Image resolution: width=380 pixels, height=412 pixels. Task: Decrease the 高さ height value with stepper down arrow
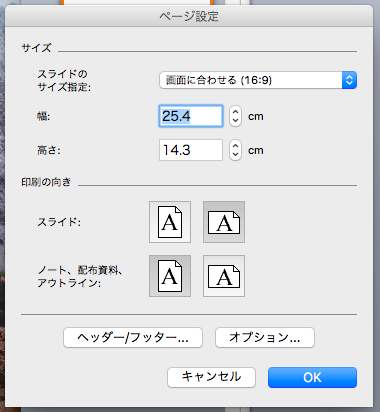coord(235,155)
